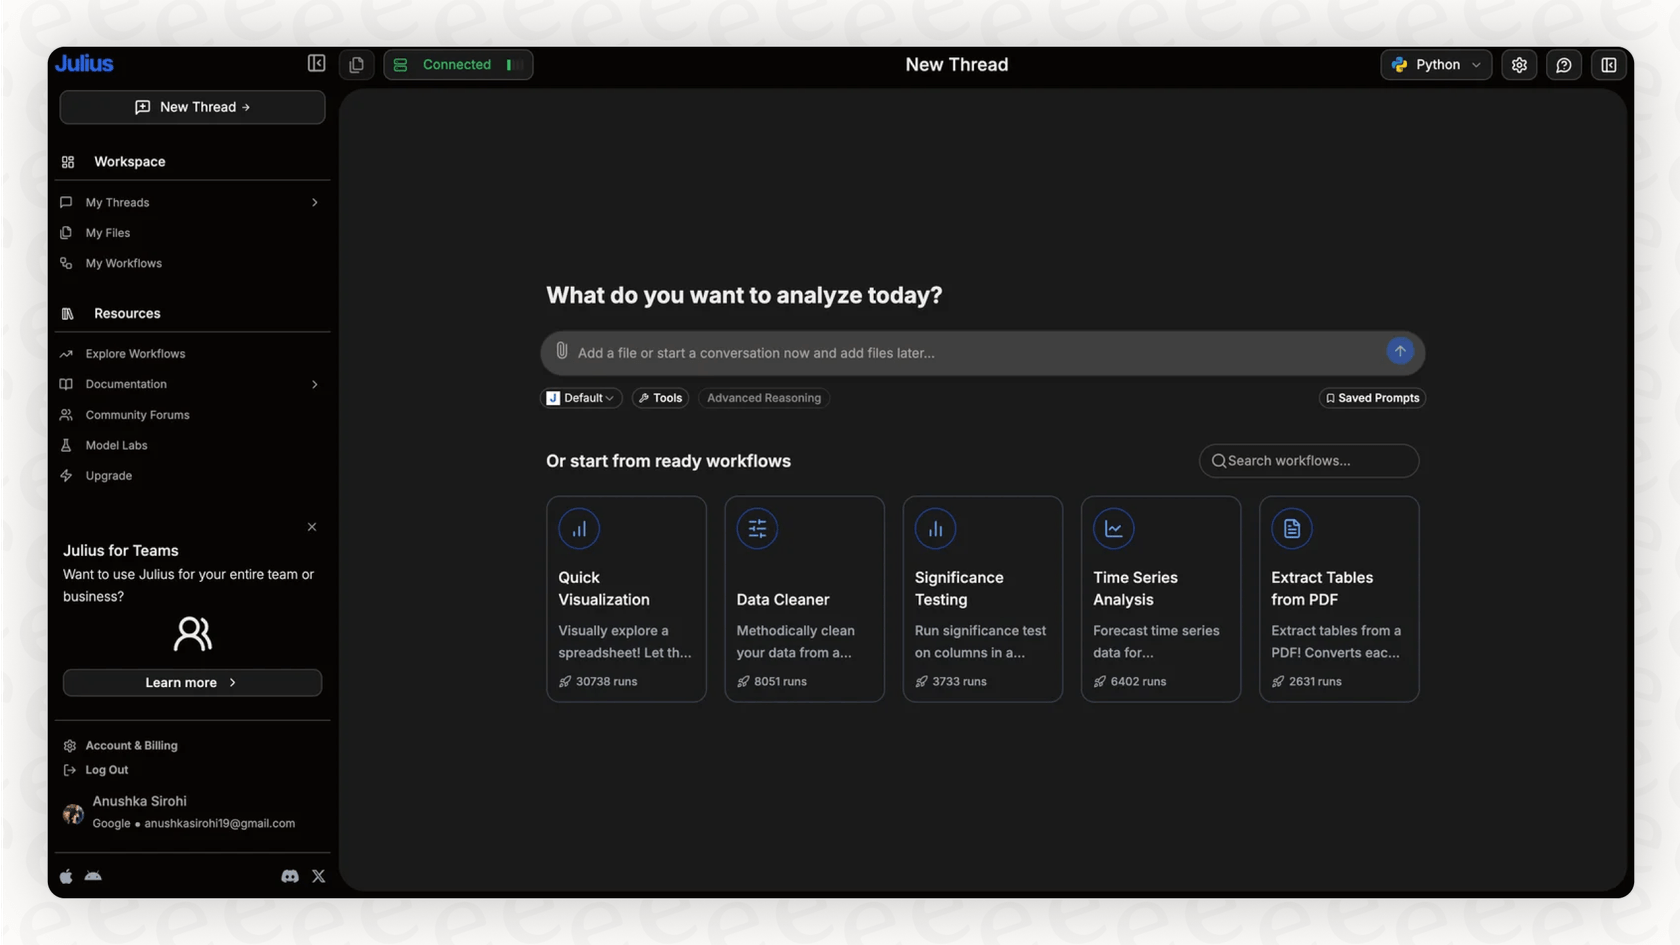This screenshot has height=945, width=1680.
Task: Open Community Forums in the sidebar
Action: [137, 414]
